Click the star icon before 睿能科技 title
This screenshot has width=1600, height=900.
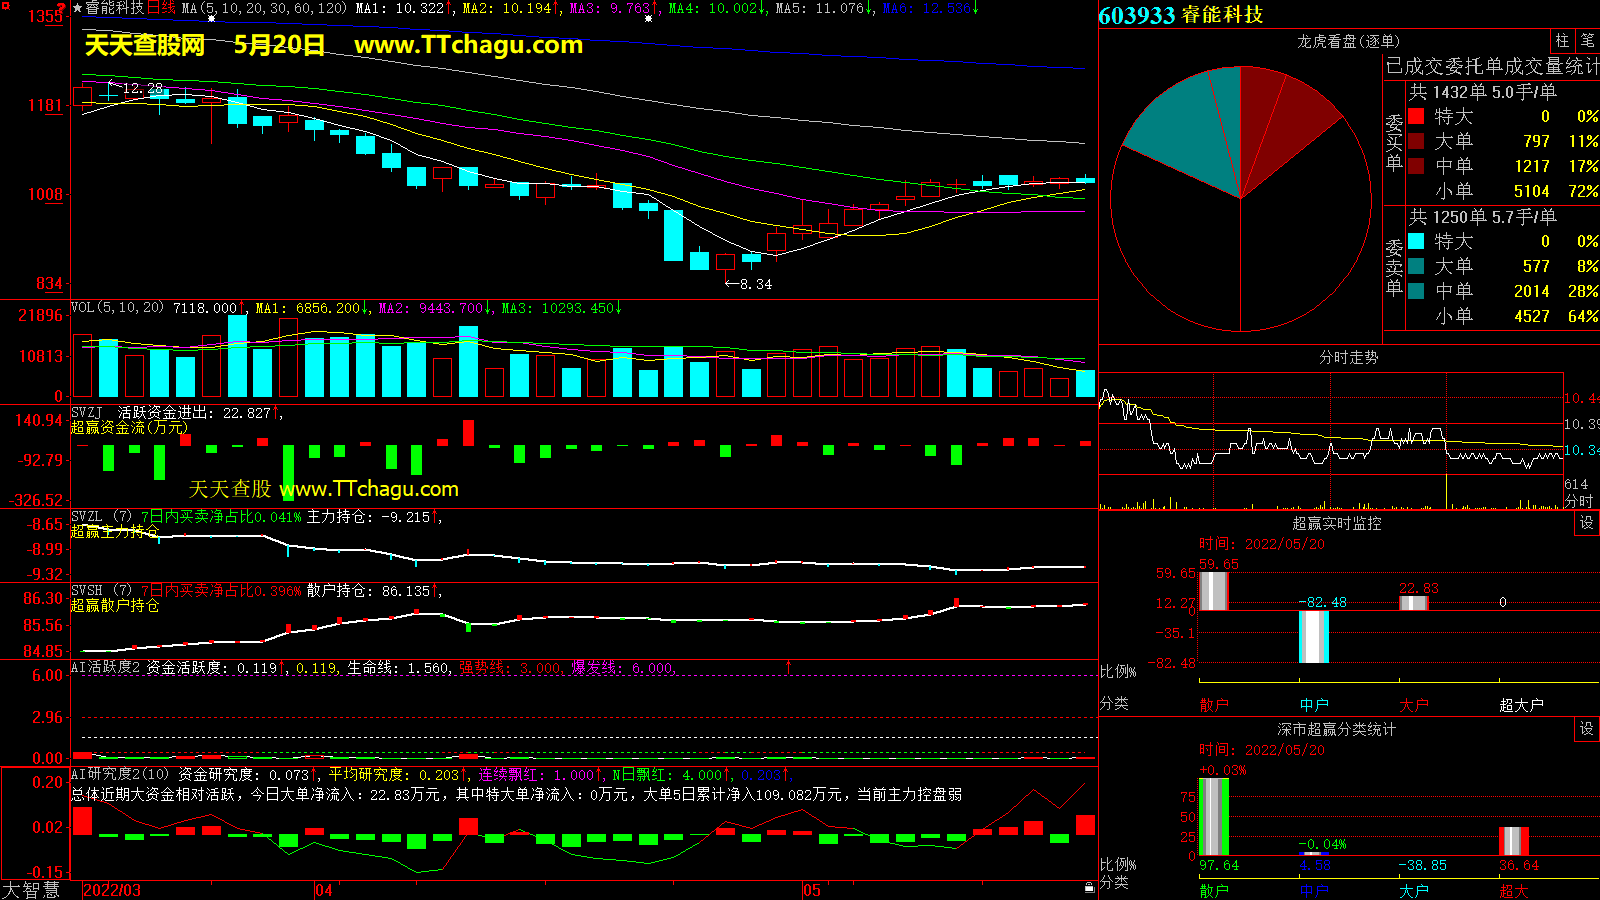(77, 8)
